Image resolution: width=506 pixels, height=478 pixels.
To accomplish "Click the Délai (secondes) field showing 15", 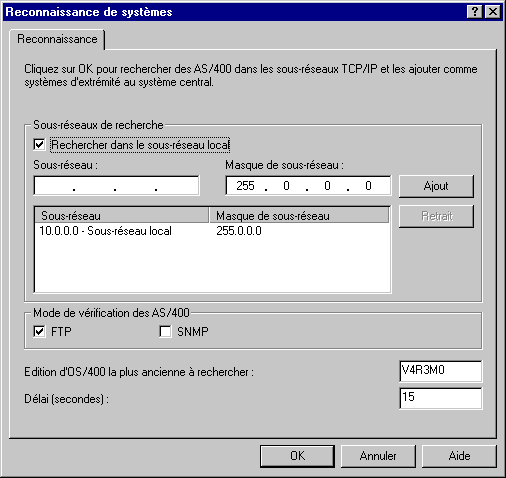I will (x=440, y=398).
